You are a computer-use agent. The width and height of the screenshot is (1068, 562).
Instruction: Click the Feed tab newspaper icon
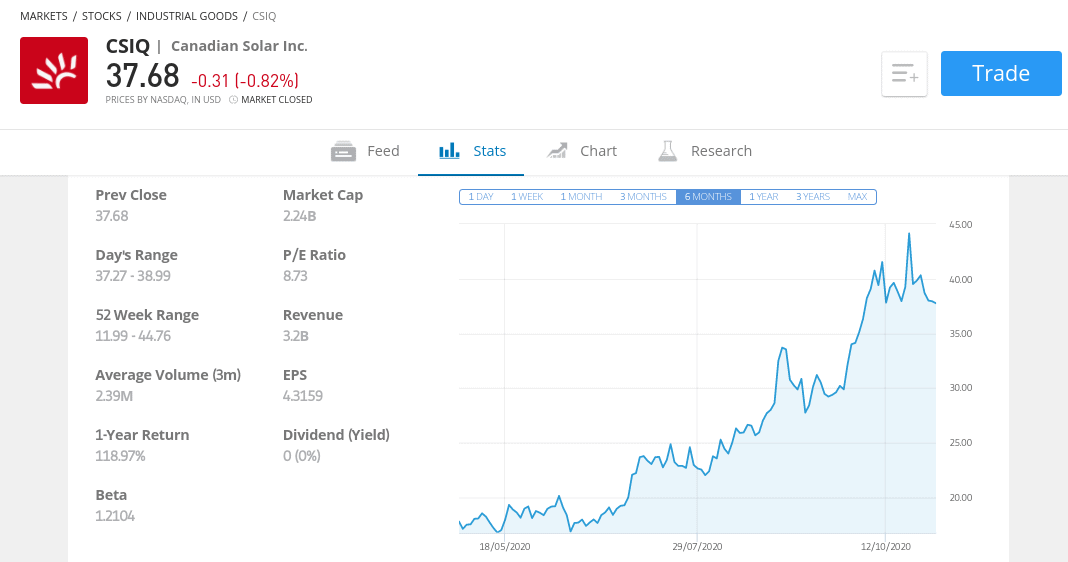click(343, 151)
